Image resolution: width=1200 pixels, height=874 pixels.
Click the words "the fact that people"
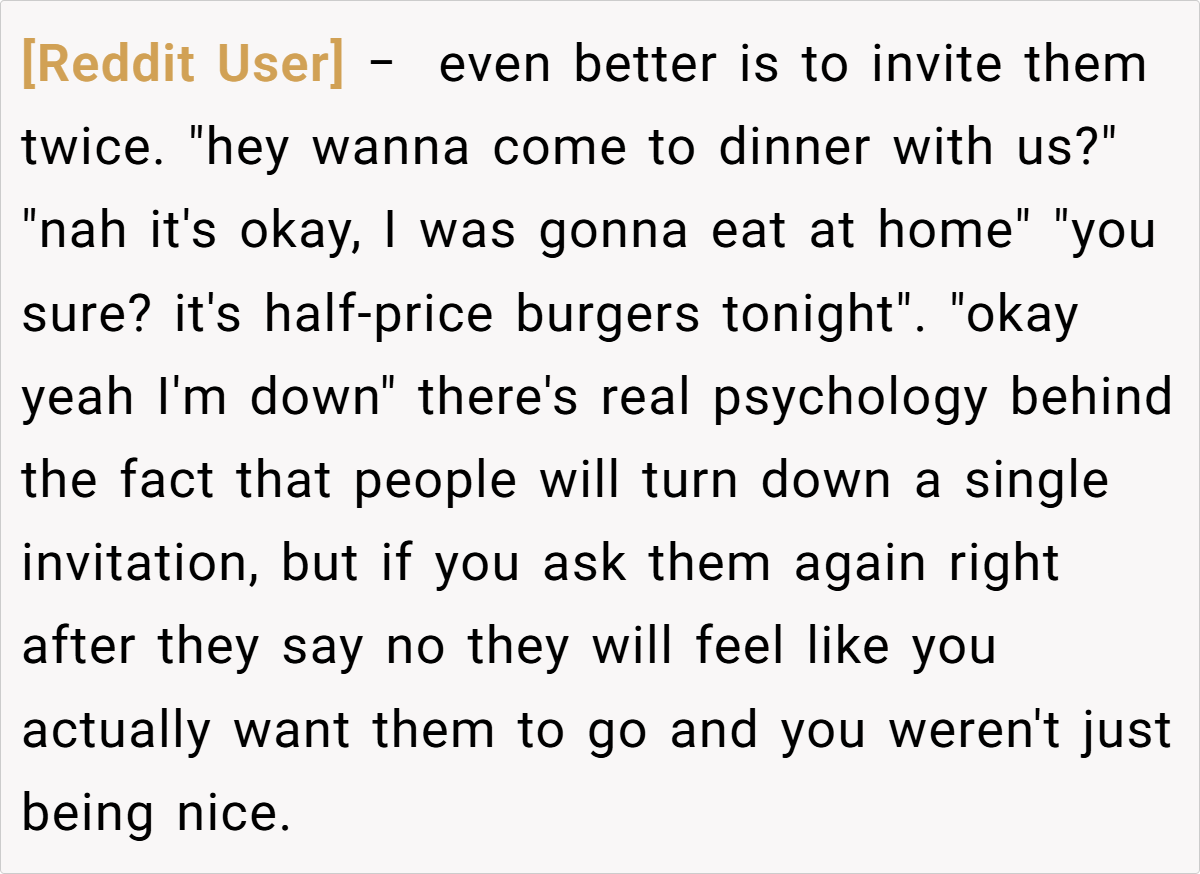pyautogui.click(x=269, y=481)
